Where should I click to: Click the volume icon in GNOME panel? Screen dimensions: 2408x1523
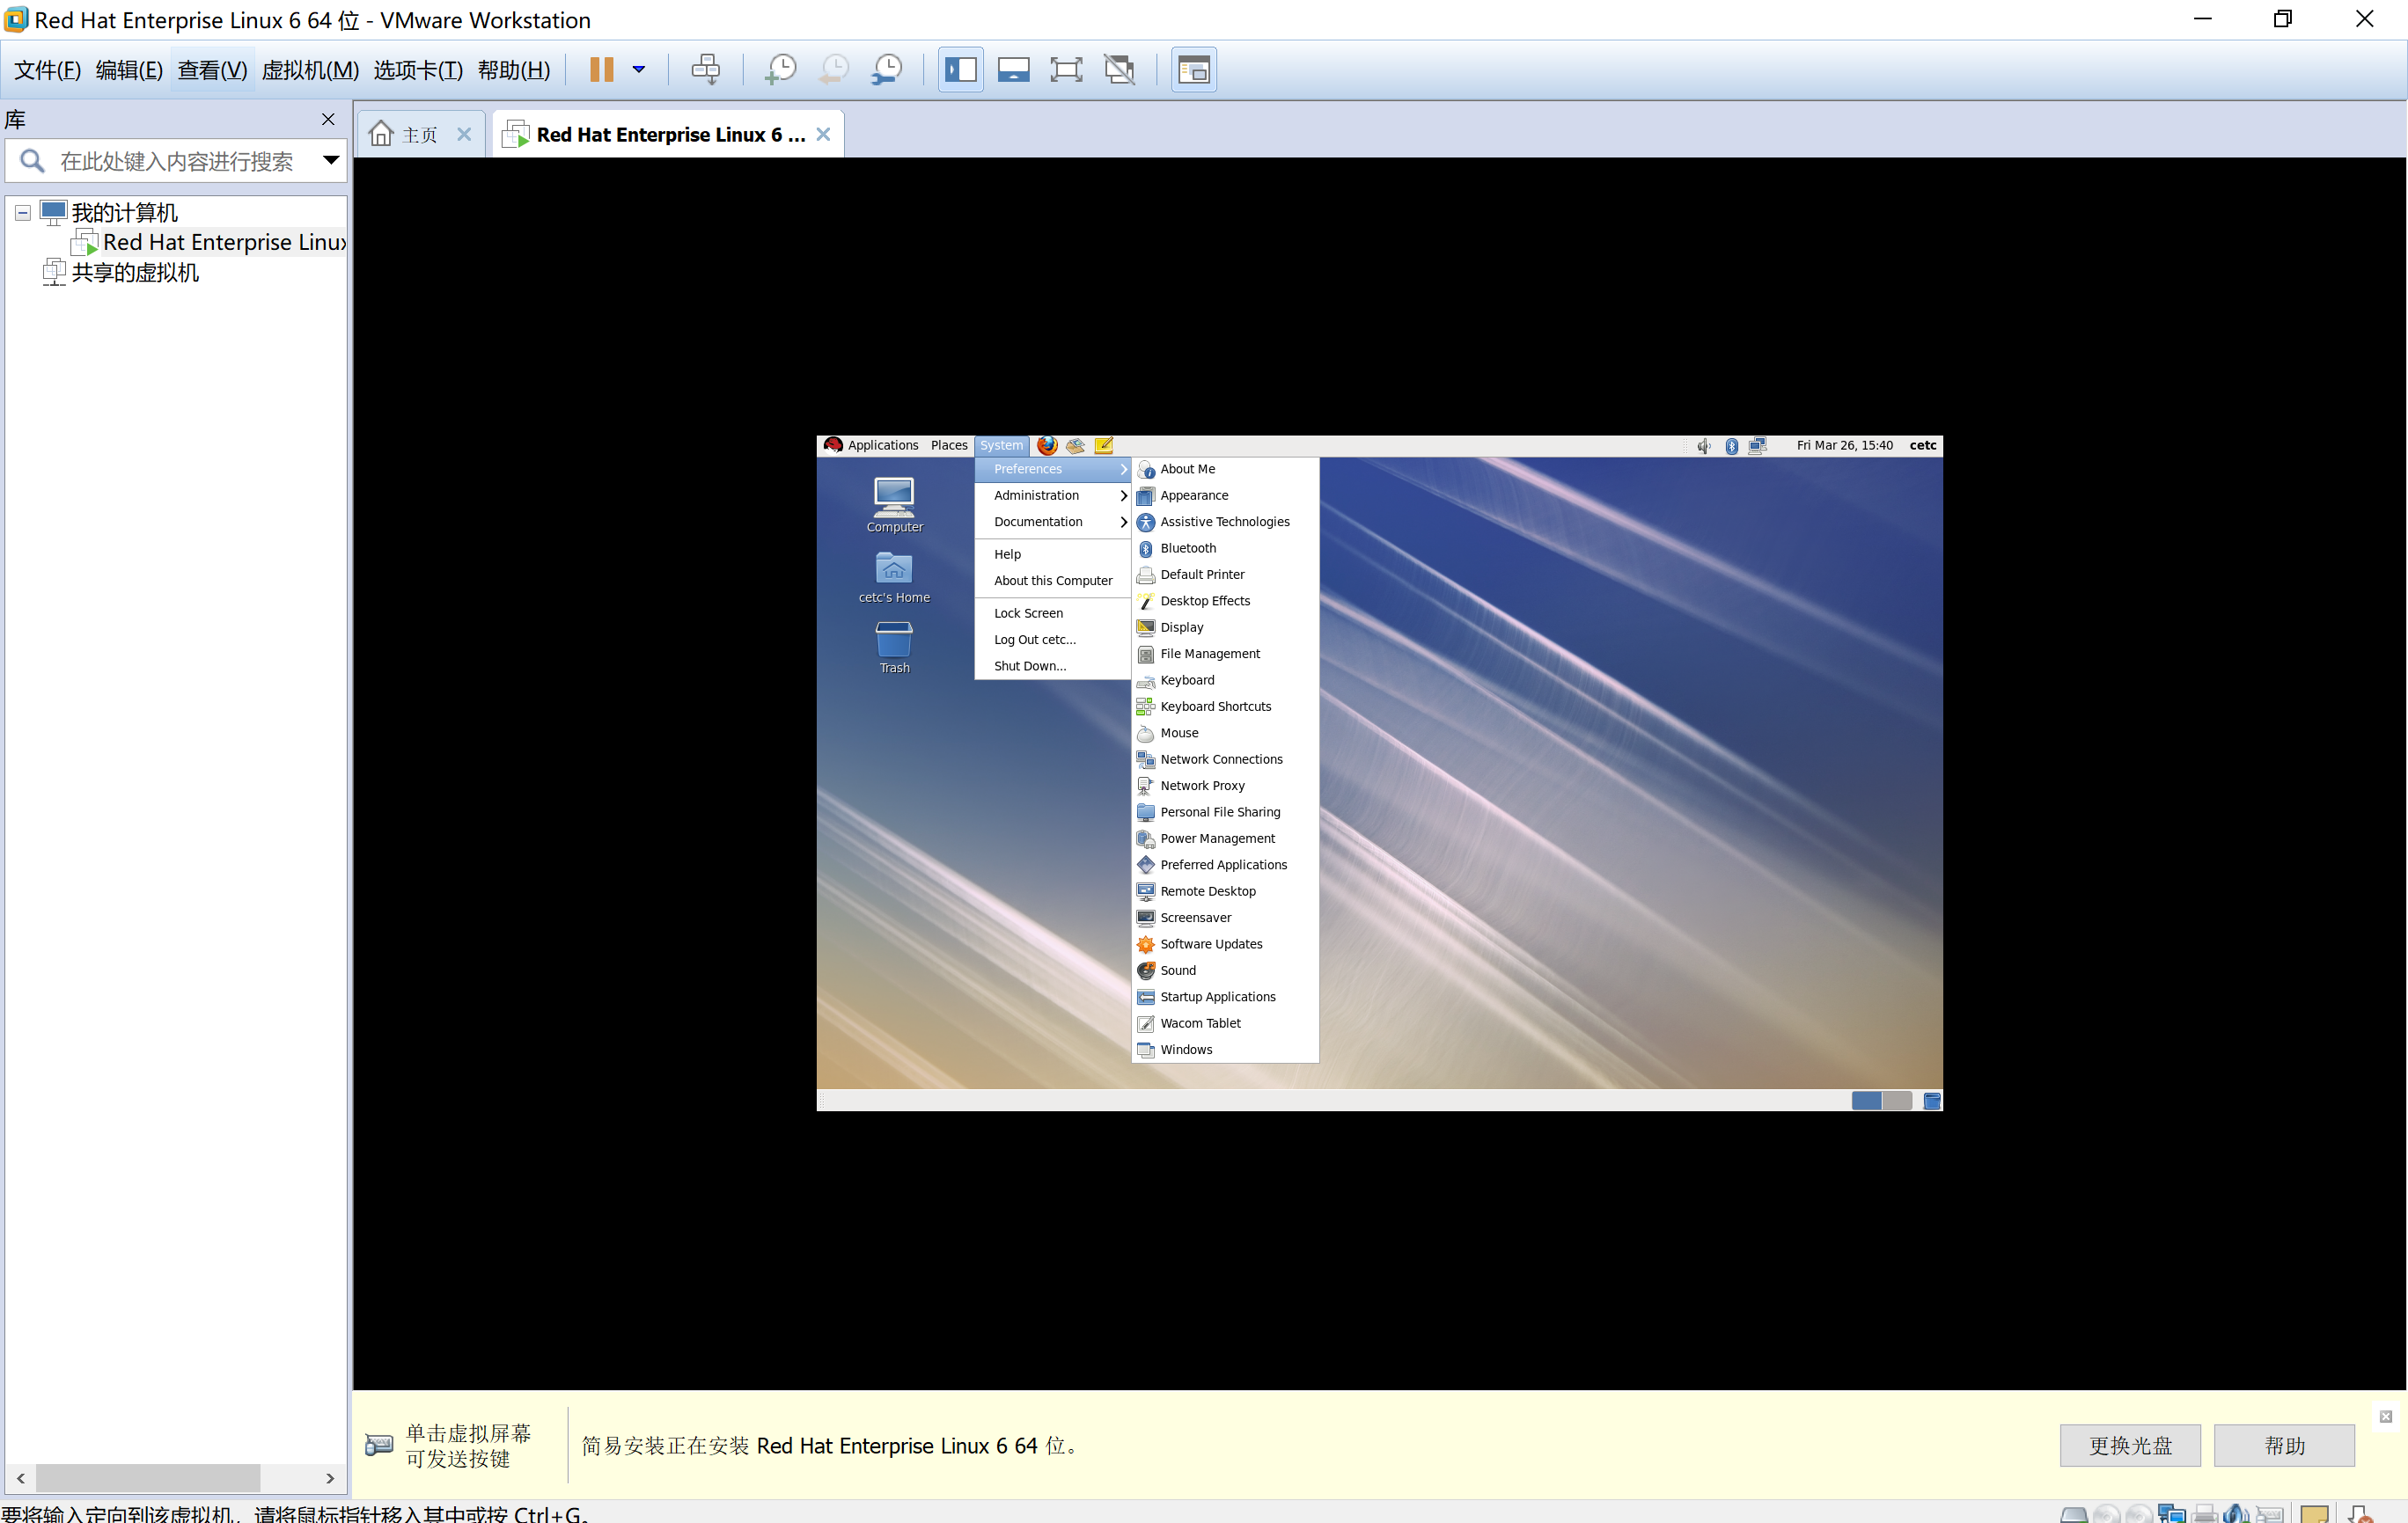click(1703, 445)
